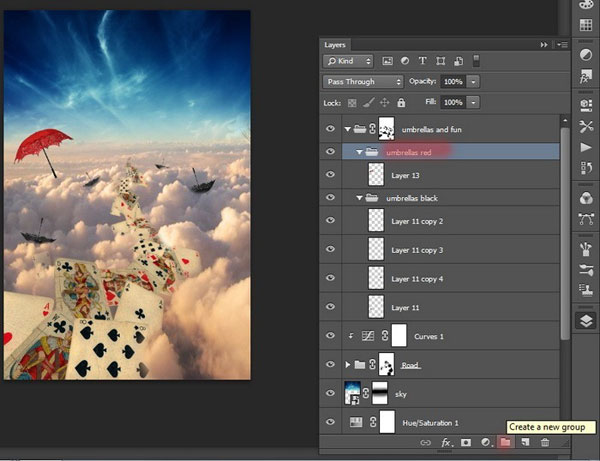
Task: Hide Layer 13
Action: [330, 174]
